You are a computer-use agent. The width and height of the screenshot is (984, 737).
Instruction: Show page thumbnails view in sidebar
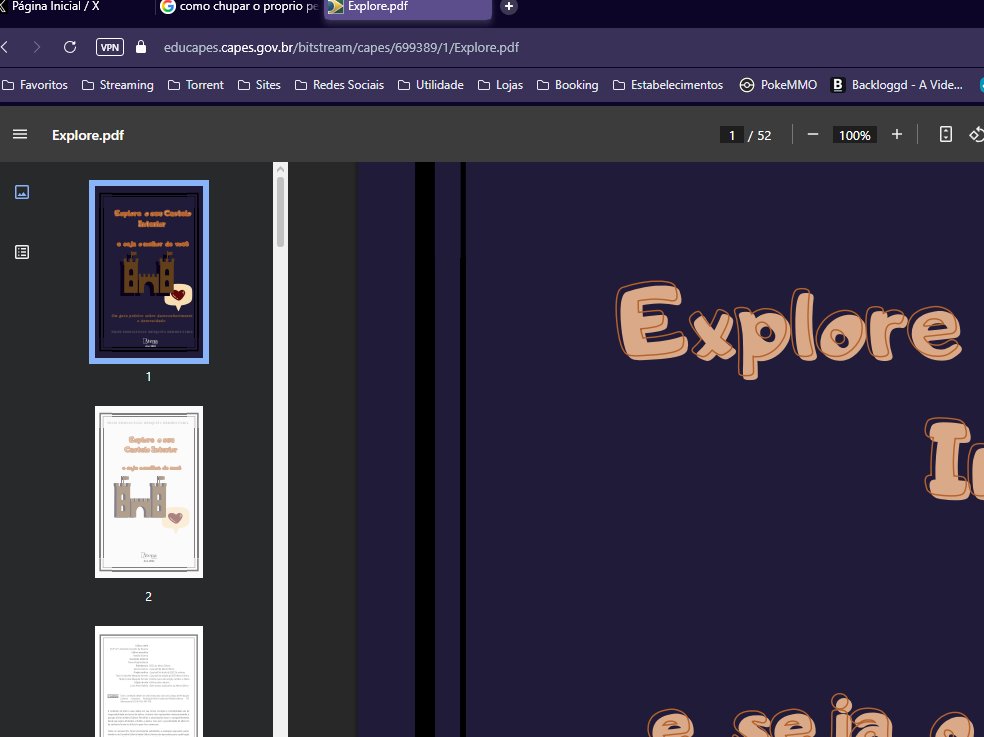click(22, 192)
